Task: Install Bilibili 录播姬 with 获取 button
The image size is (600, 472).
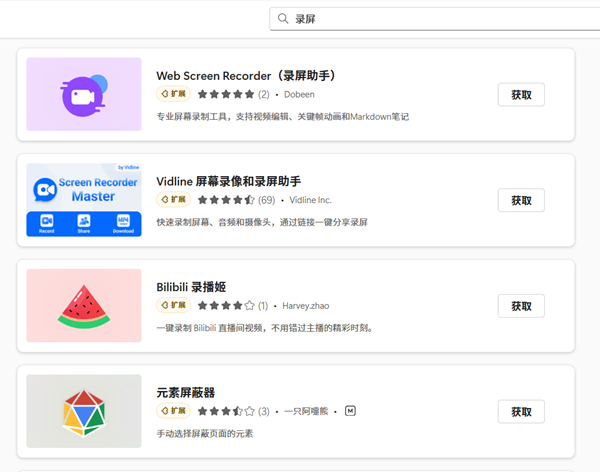Action: (x=521, y=306)
